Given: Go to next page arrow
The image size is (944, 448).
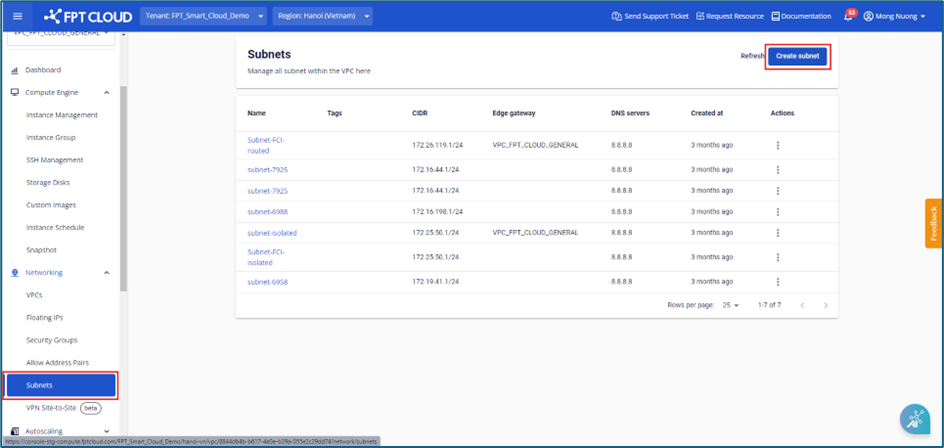Looking at the screenshot, I should click(825, 305).
